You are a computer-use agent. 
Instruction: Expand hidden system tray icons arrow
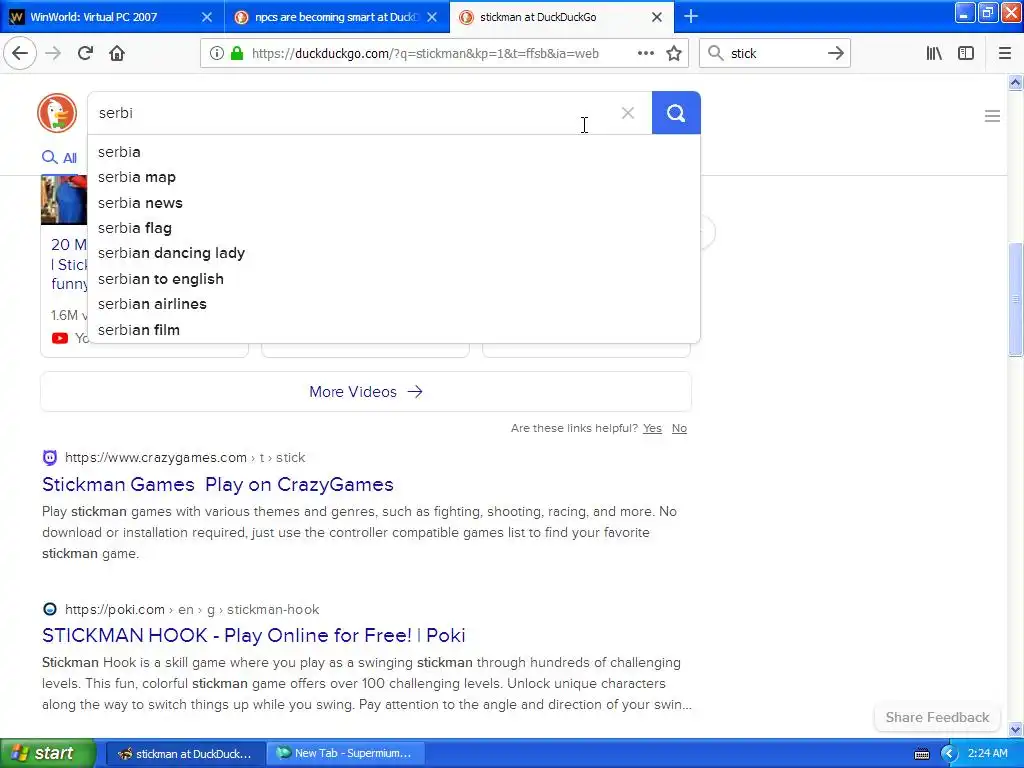pos(950,754)
